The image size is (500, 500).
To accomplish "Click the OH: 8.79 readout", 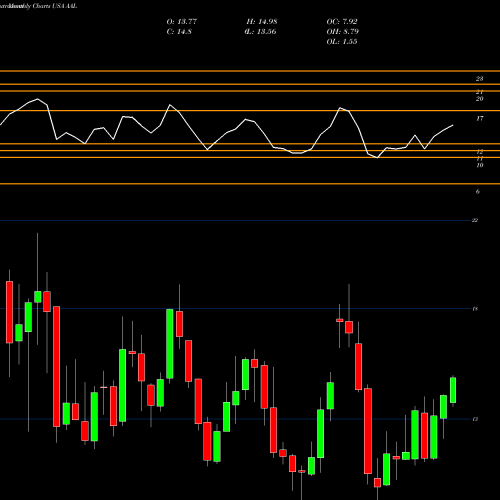I will [x=342, y=32].
